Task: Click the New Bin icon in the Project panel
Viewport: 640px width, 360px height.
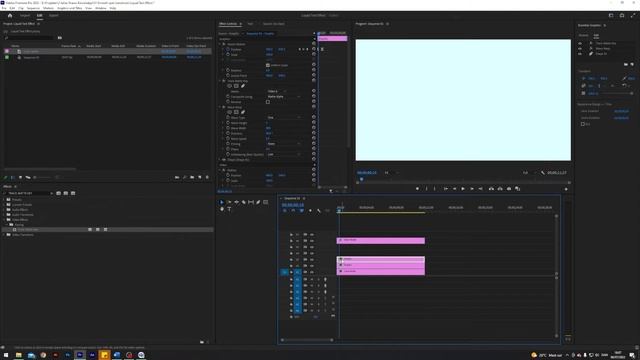Action: [x=192, y=178]
